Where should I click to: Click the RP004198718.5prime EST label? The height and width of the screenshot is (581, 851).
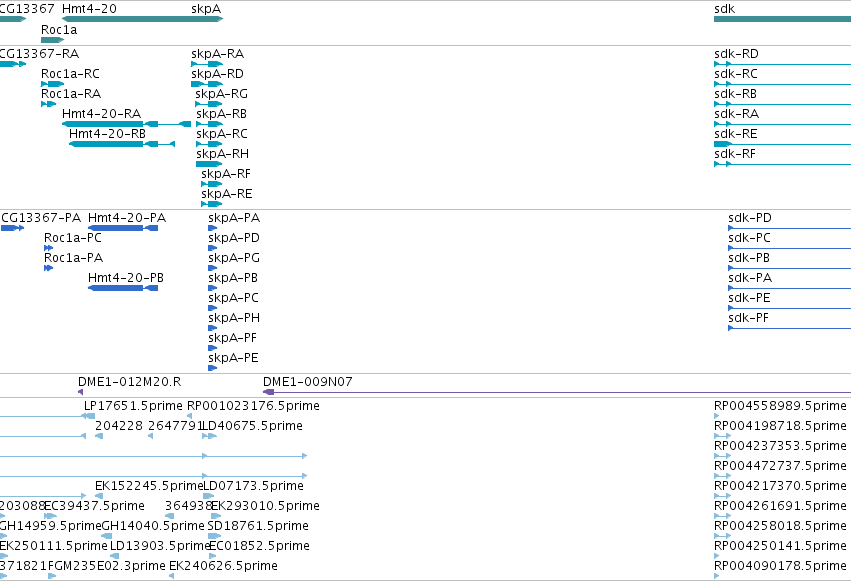(780, 426)
